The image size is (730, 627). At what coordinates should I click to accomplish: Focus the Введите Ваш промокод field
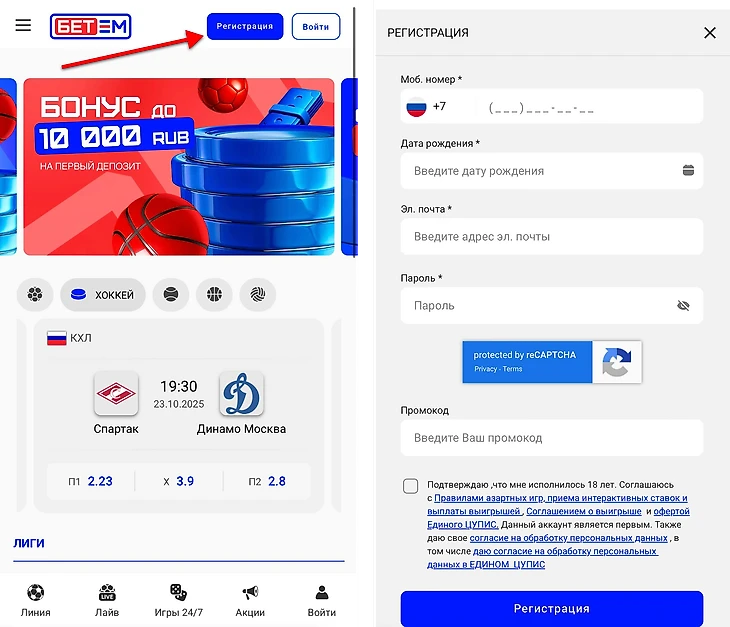(552, 438)
